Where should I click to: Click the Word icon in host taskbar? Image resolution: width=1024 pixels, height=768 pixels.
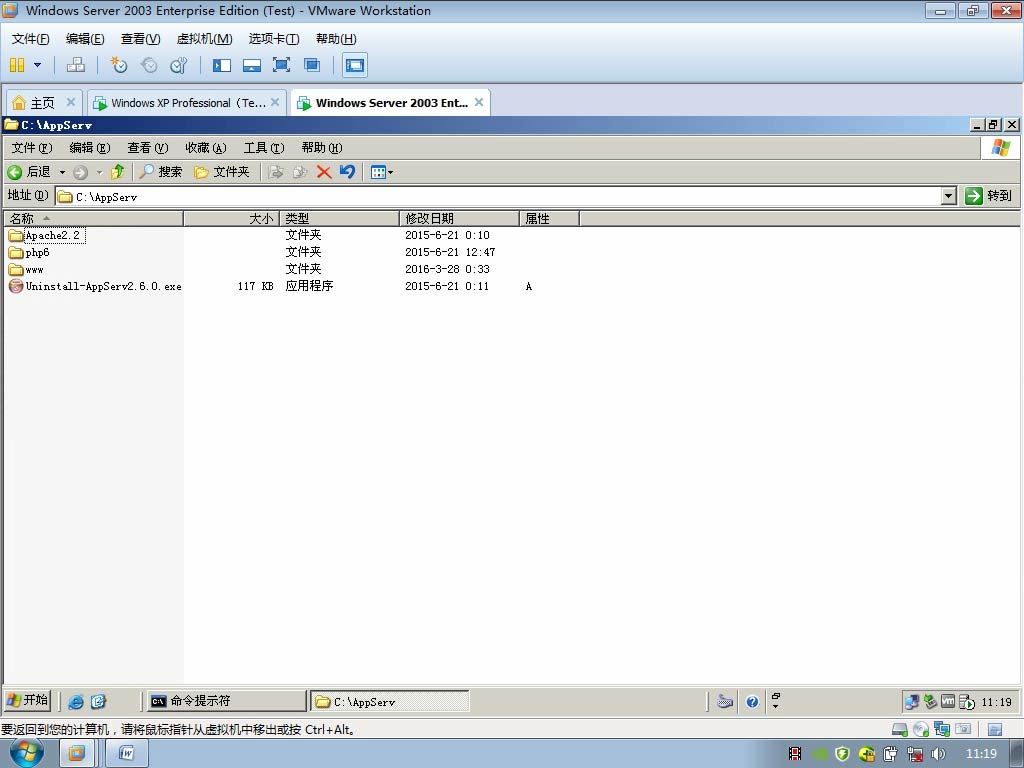click(127, 754)
